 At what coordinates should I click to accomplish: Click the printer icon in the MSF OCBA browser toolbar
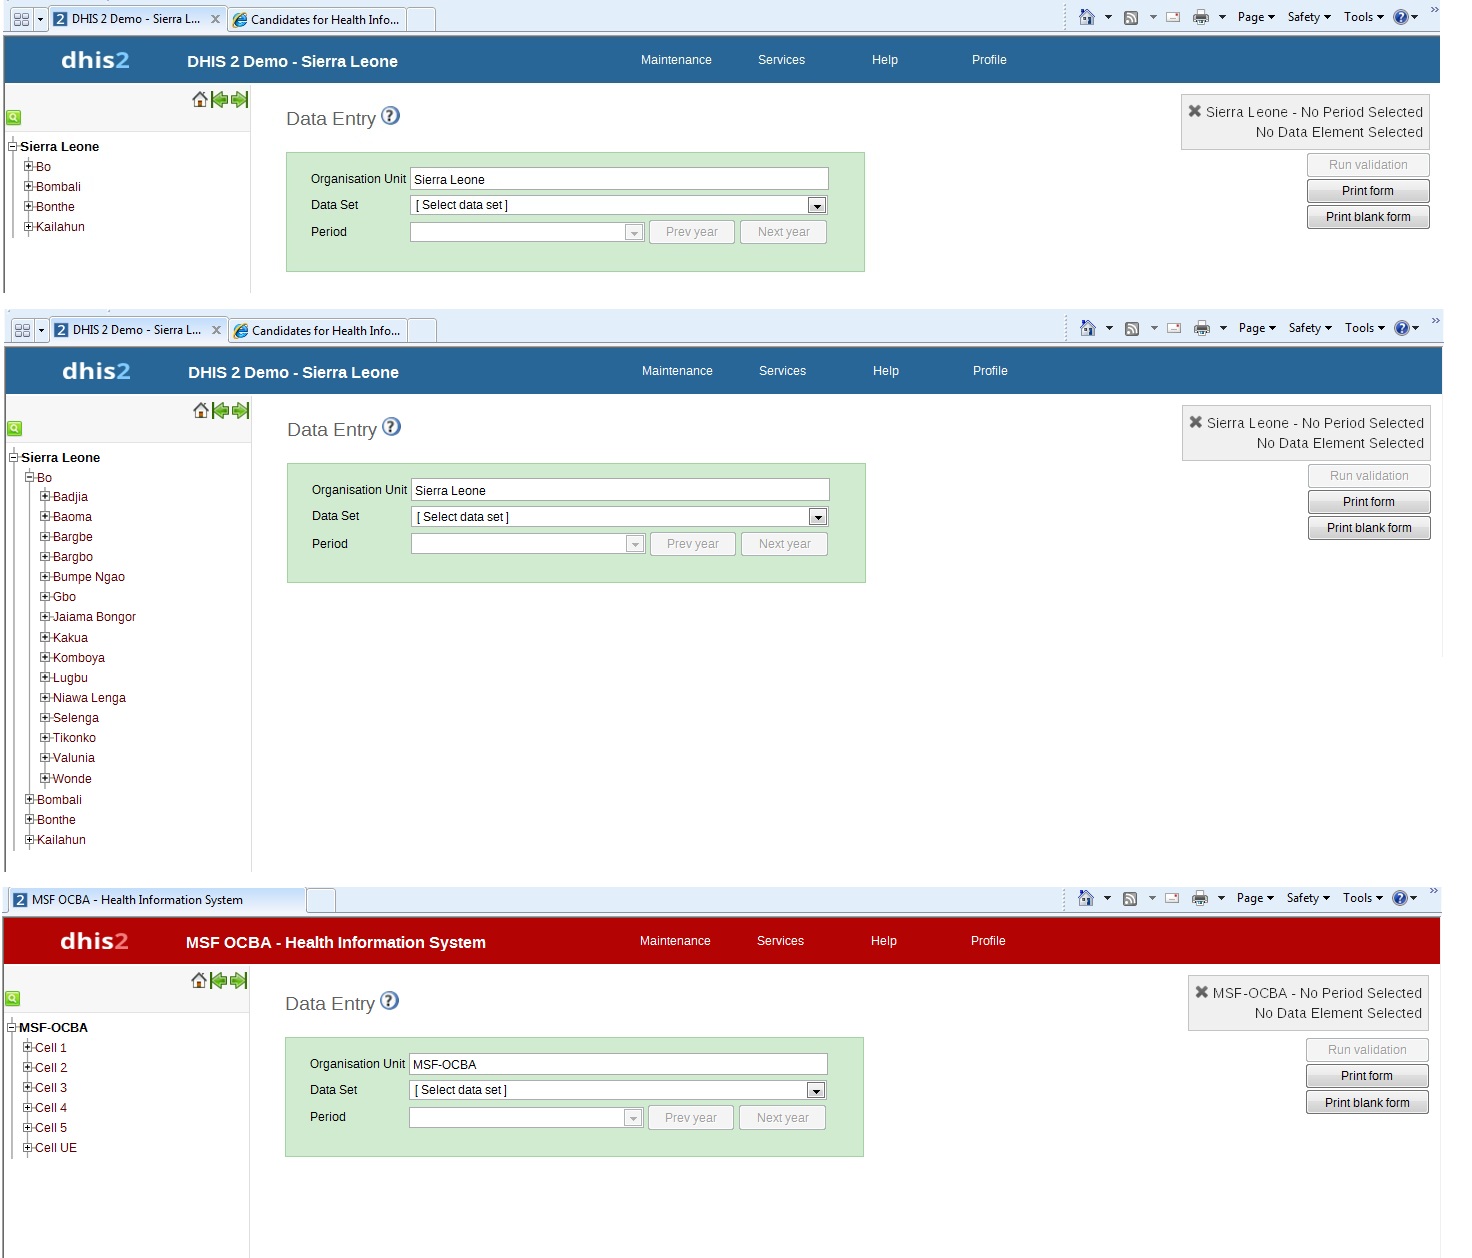coord(1200,898)
